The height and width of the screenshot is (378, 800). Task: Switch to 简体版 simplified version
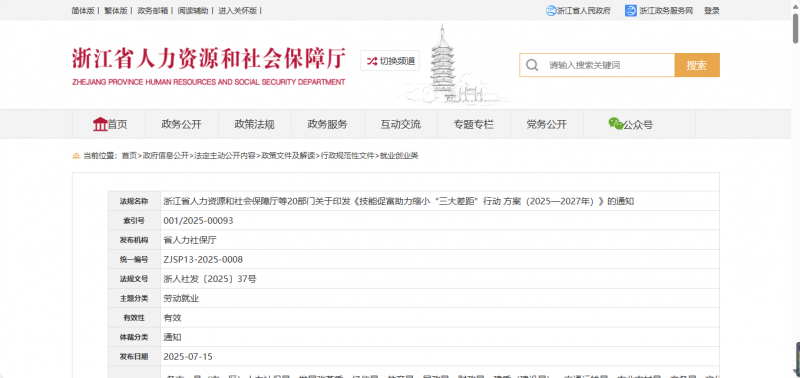pyautogui.click(x=83, y=11)
